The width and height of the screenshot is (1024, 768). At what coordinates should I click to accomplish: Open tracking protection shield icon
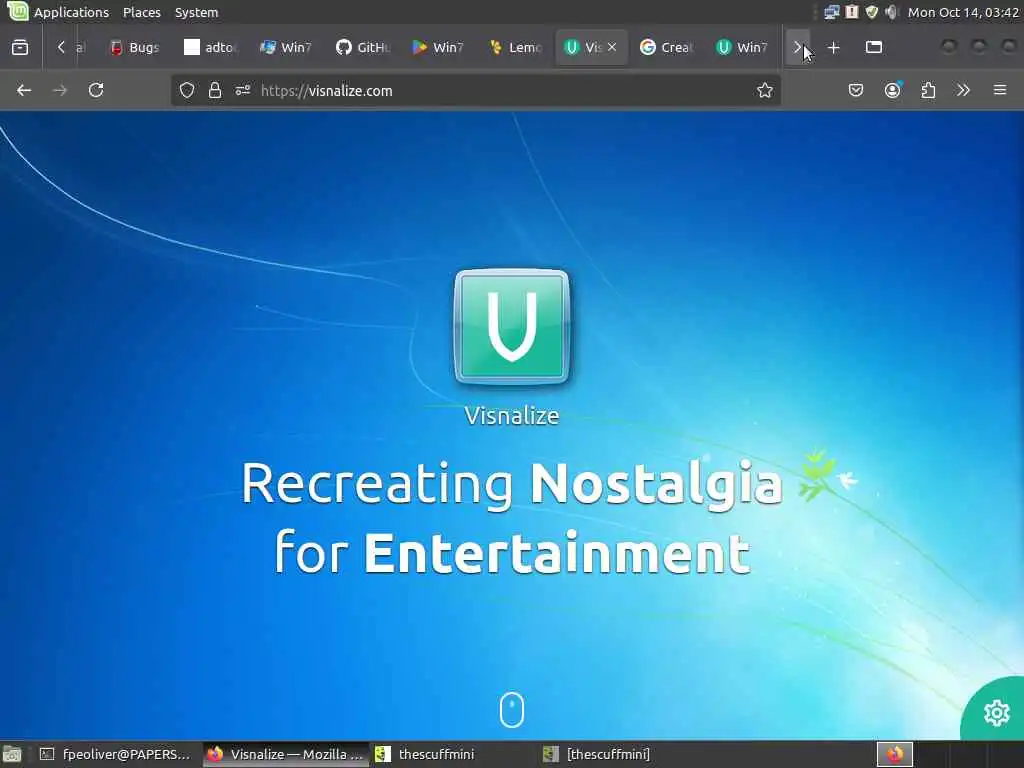click(187, 90)
